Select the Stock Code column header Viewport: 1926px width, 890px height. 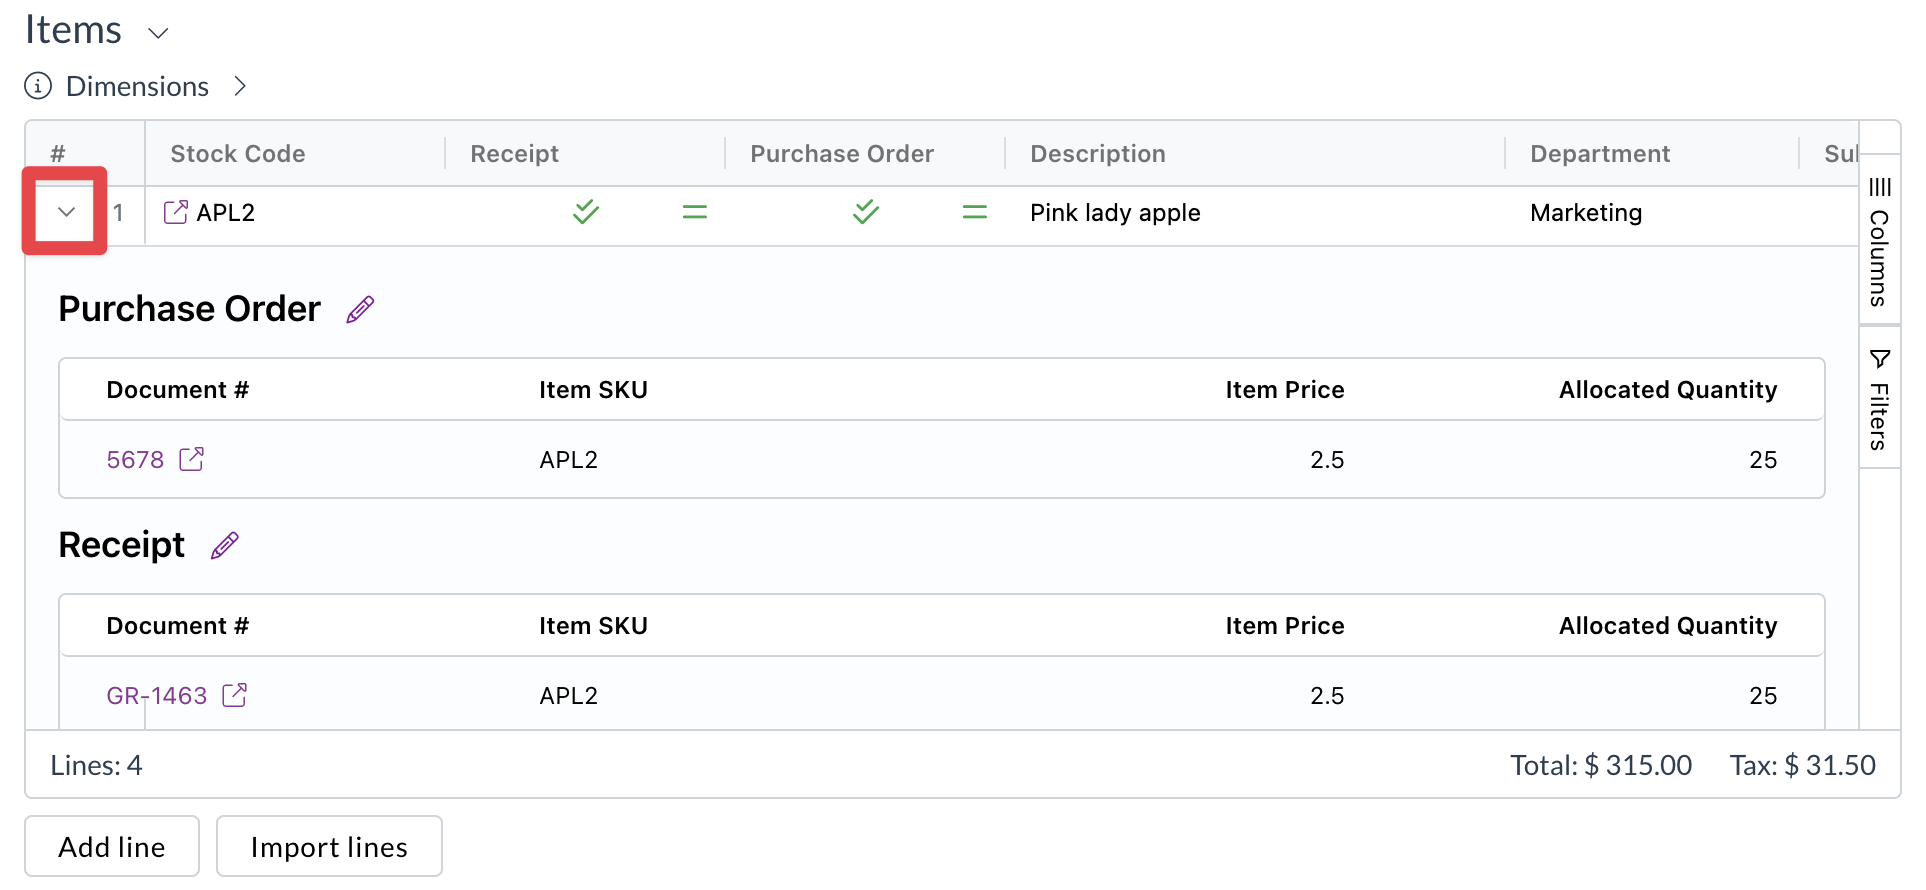point(238,154)
